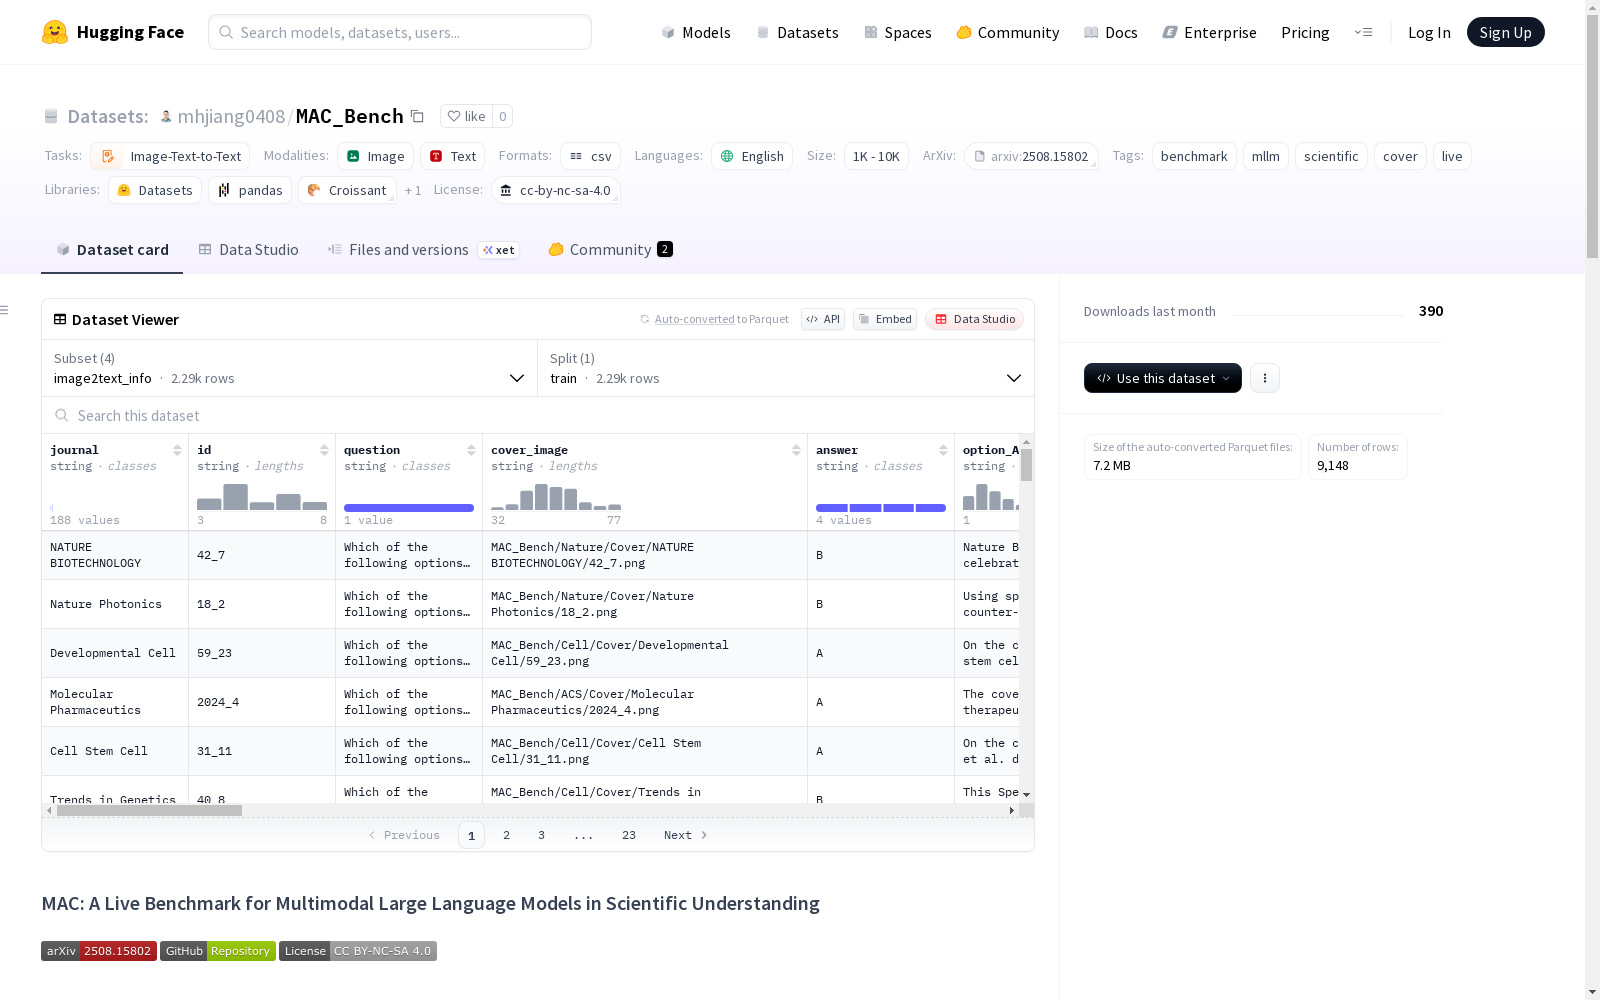Click the Image modality tag
The height and width of the screenshot is (1000, 1600).
(x=375, y=156)
